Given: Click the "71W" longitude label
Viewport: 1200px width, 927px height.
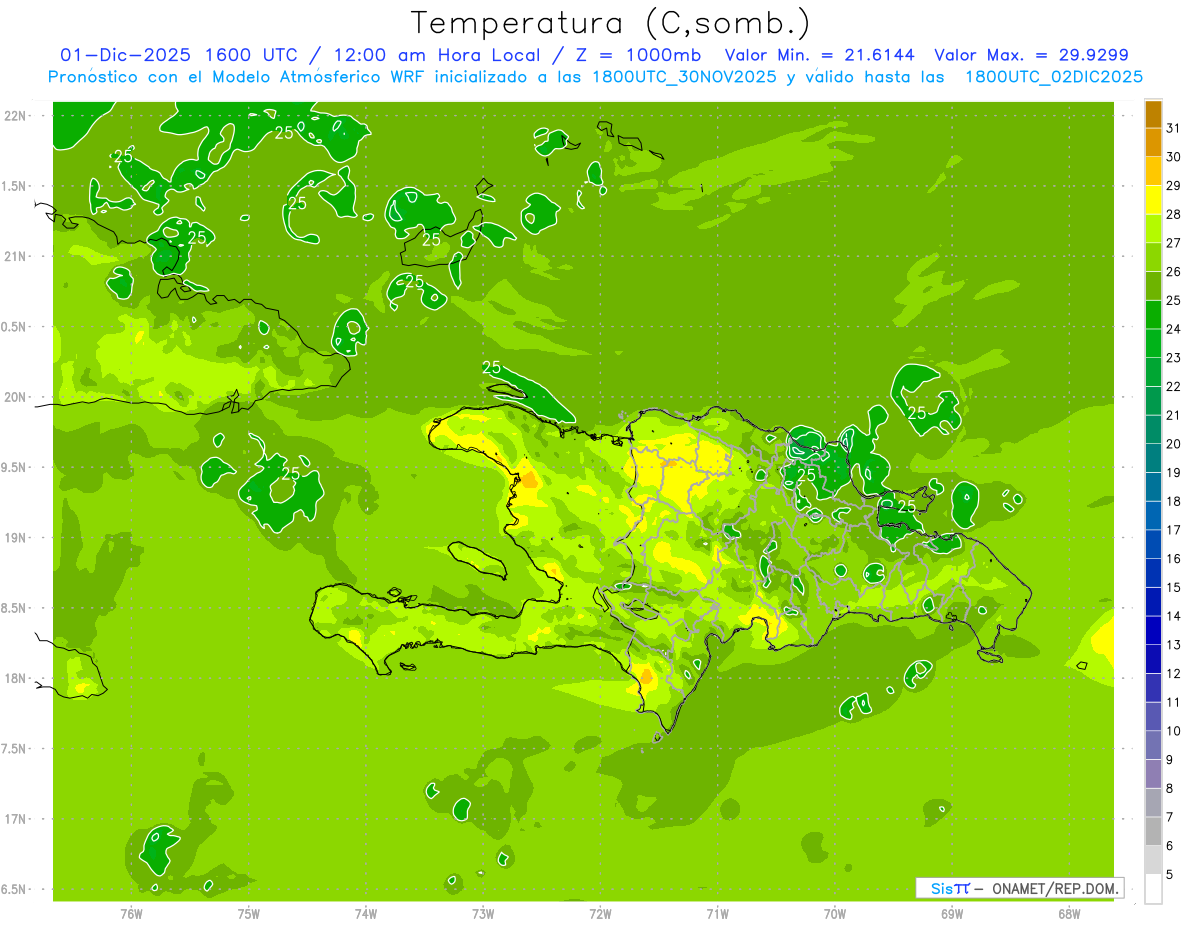Looking at the screenshot, I should (x=717, y=913).
